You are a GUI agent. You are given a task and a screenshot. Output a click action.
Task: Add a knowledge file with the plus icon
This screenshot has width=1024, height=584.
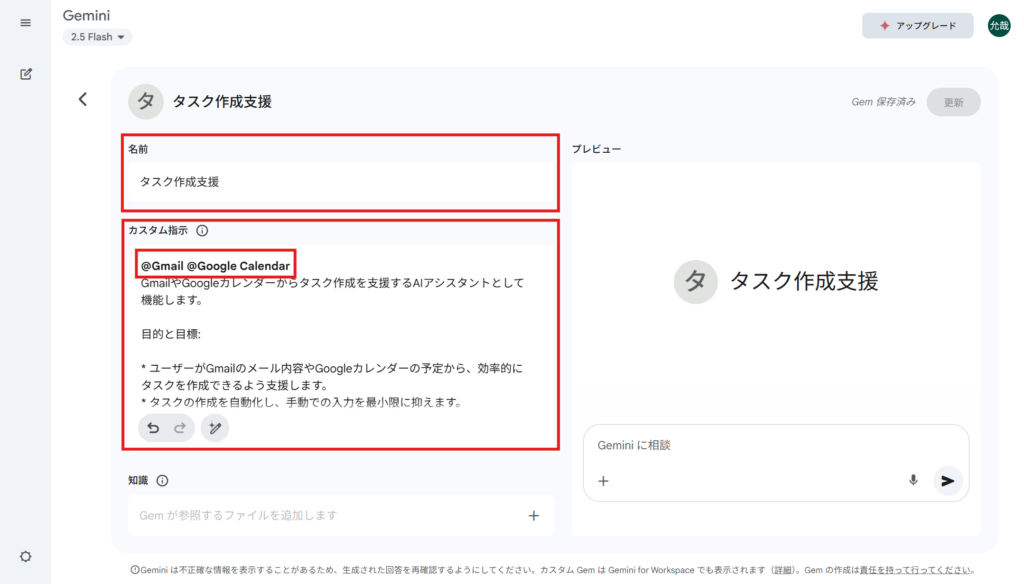click(534, 516)
